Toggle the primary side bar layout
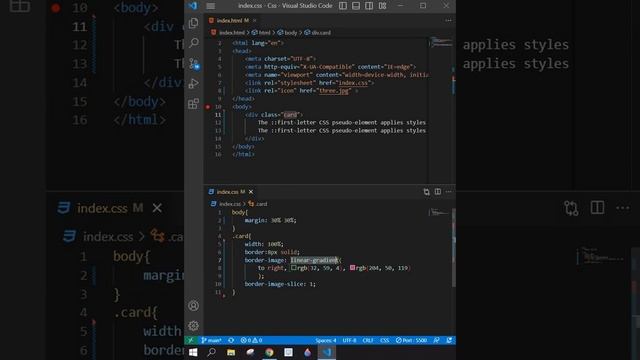Viewport: 640px width, 360px height. coord(343,6)
